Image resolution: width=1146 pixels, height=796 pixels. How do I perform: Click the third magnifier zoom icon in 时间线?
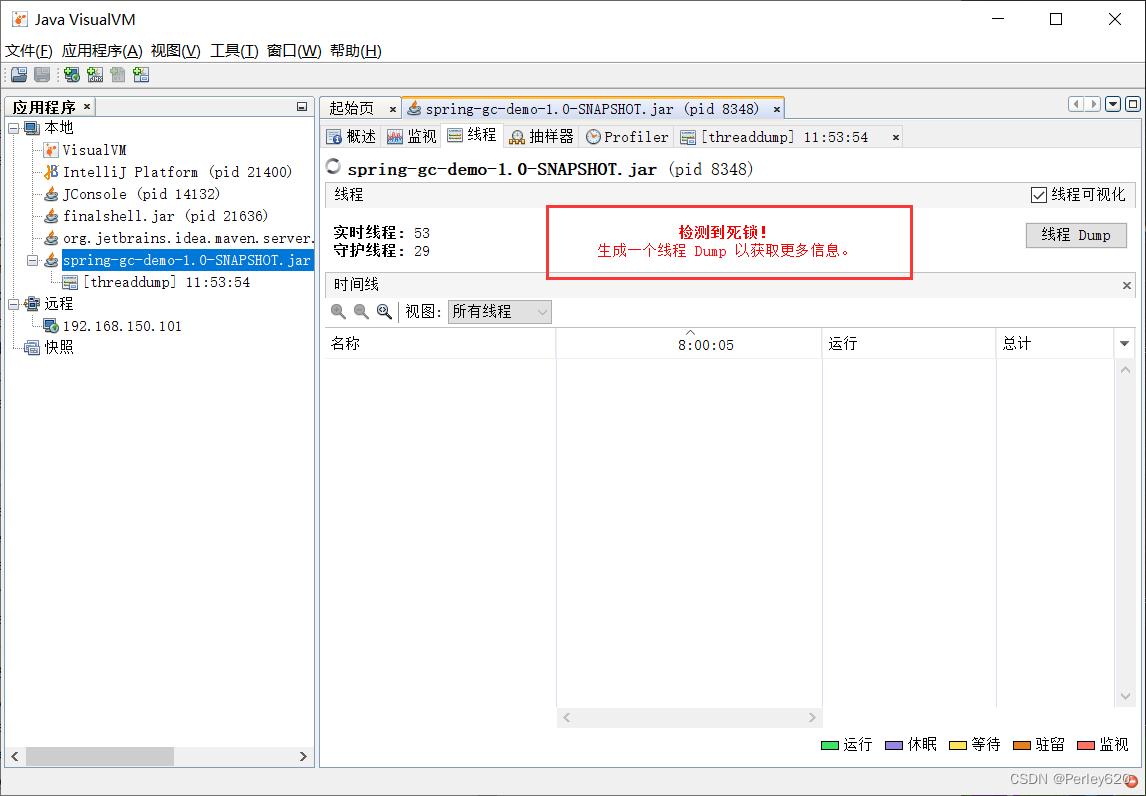(x=384, y=311)
